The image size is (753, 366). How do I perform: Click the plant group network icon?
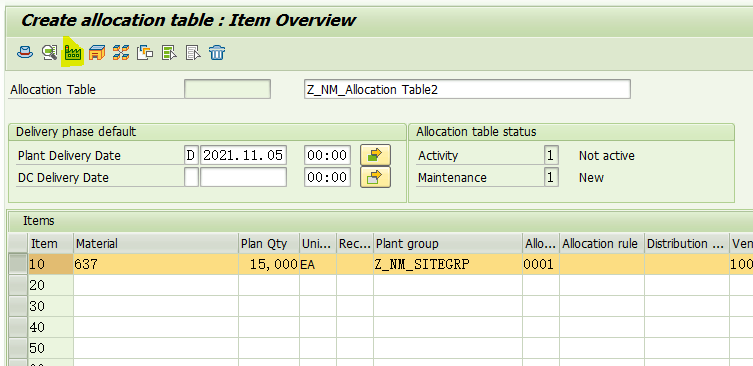click(121, 52)
